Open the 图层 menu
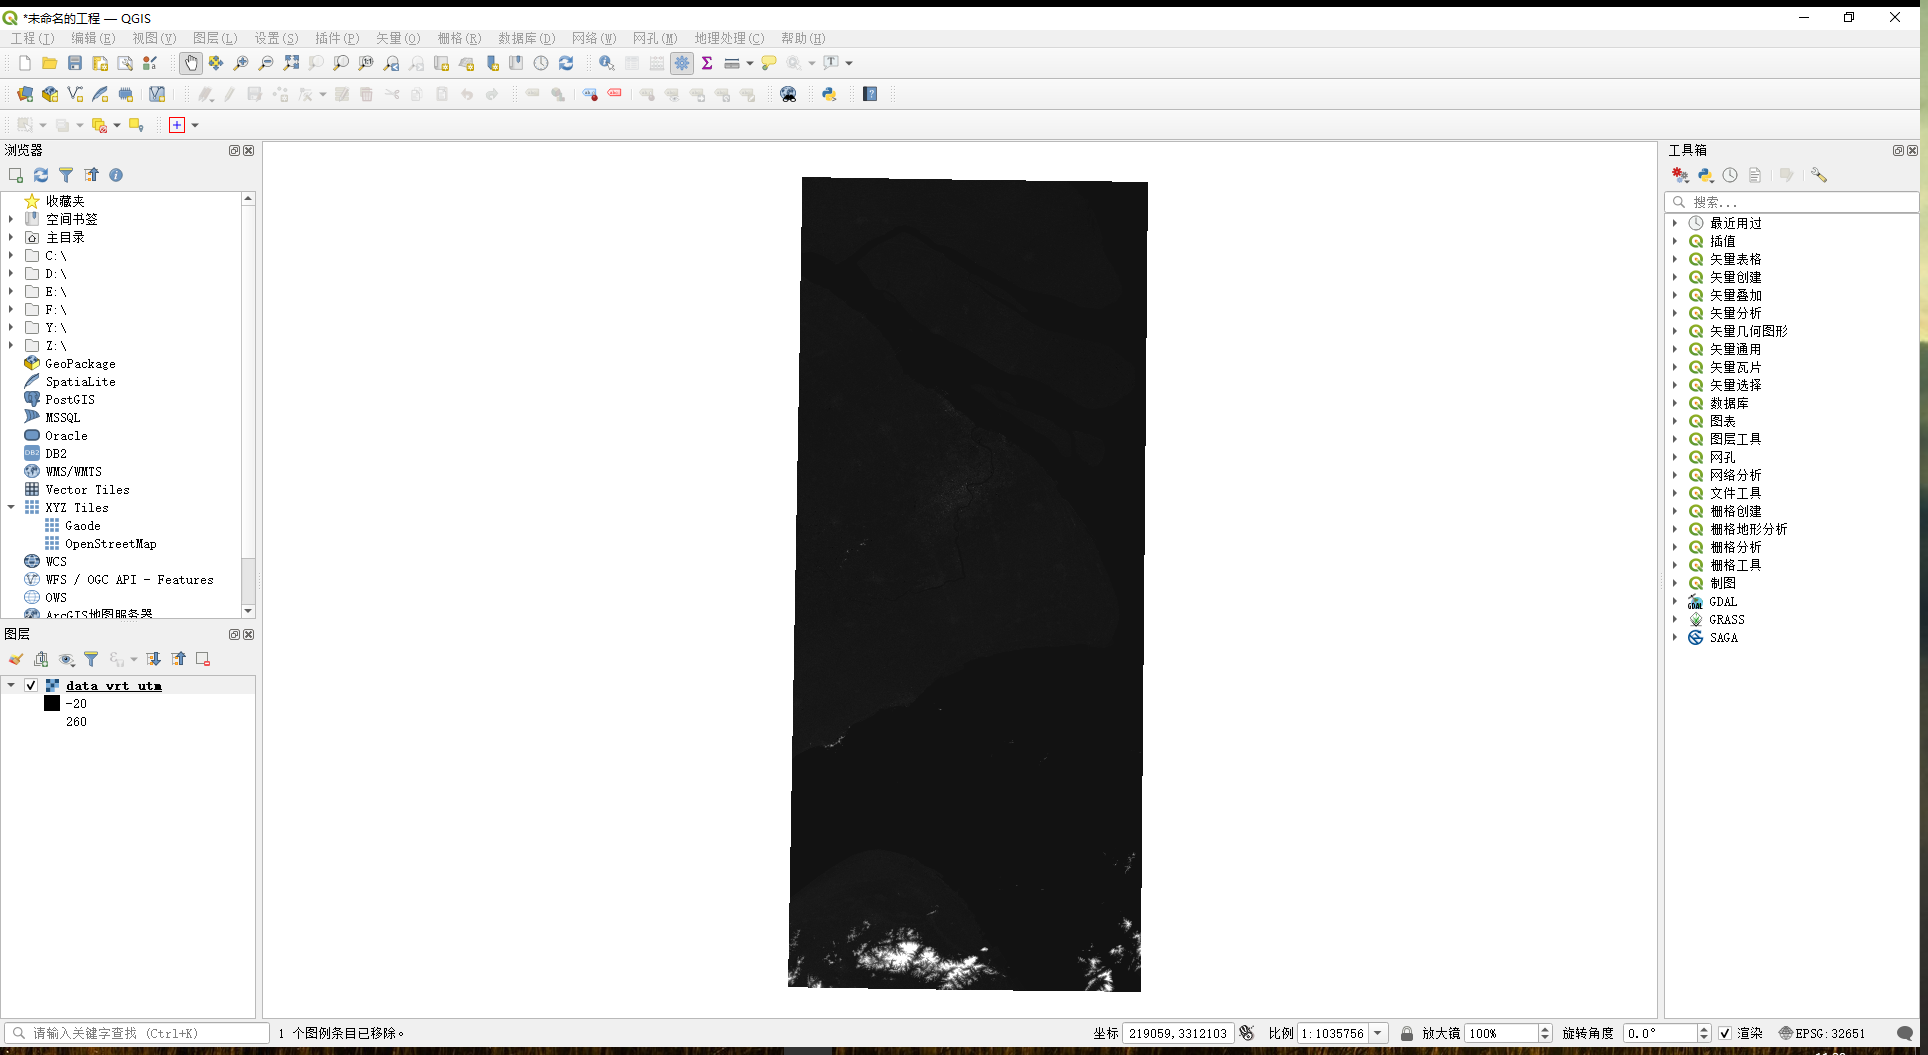This screenshot has height=1055, width=1928. coord(215,38)
